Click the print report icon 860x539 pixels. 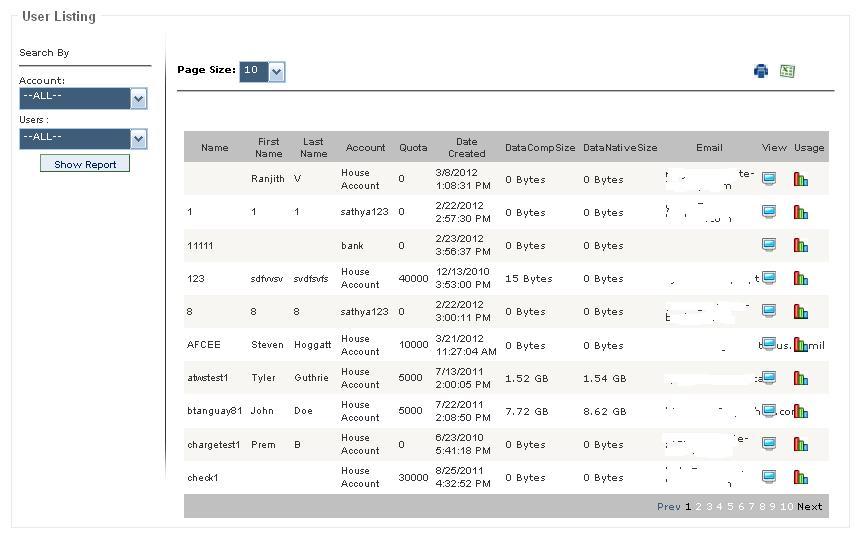pyautogui.click(x=761, y=71)
